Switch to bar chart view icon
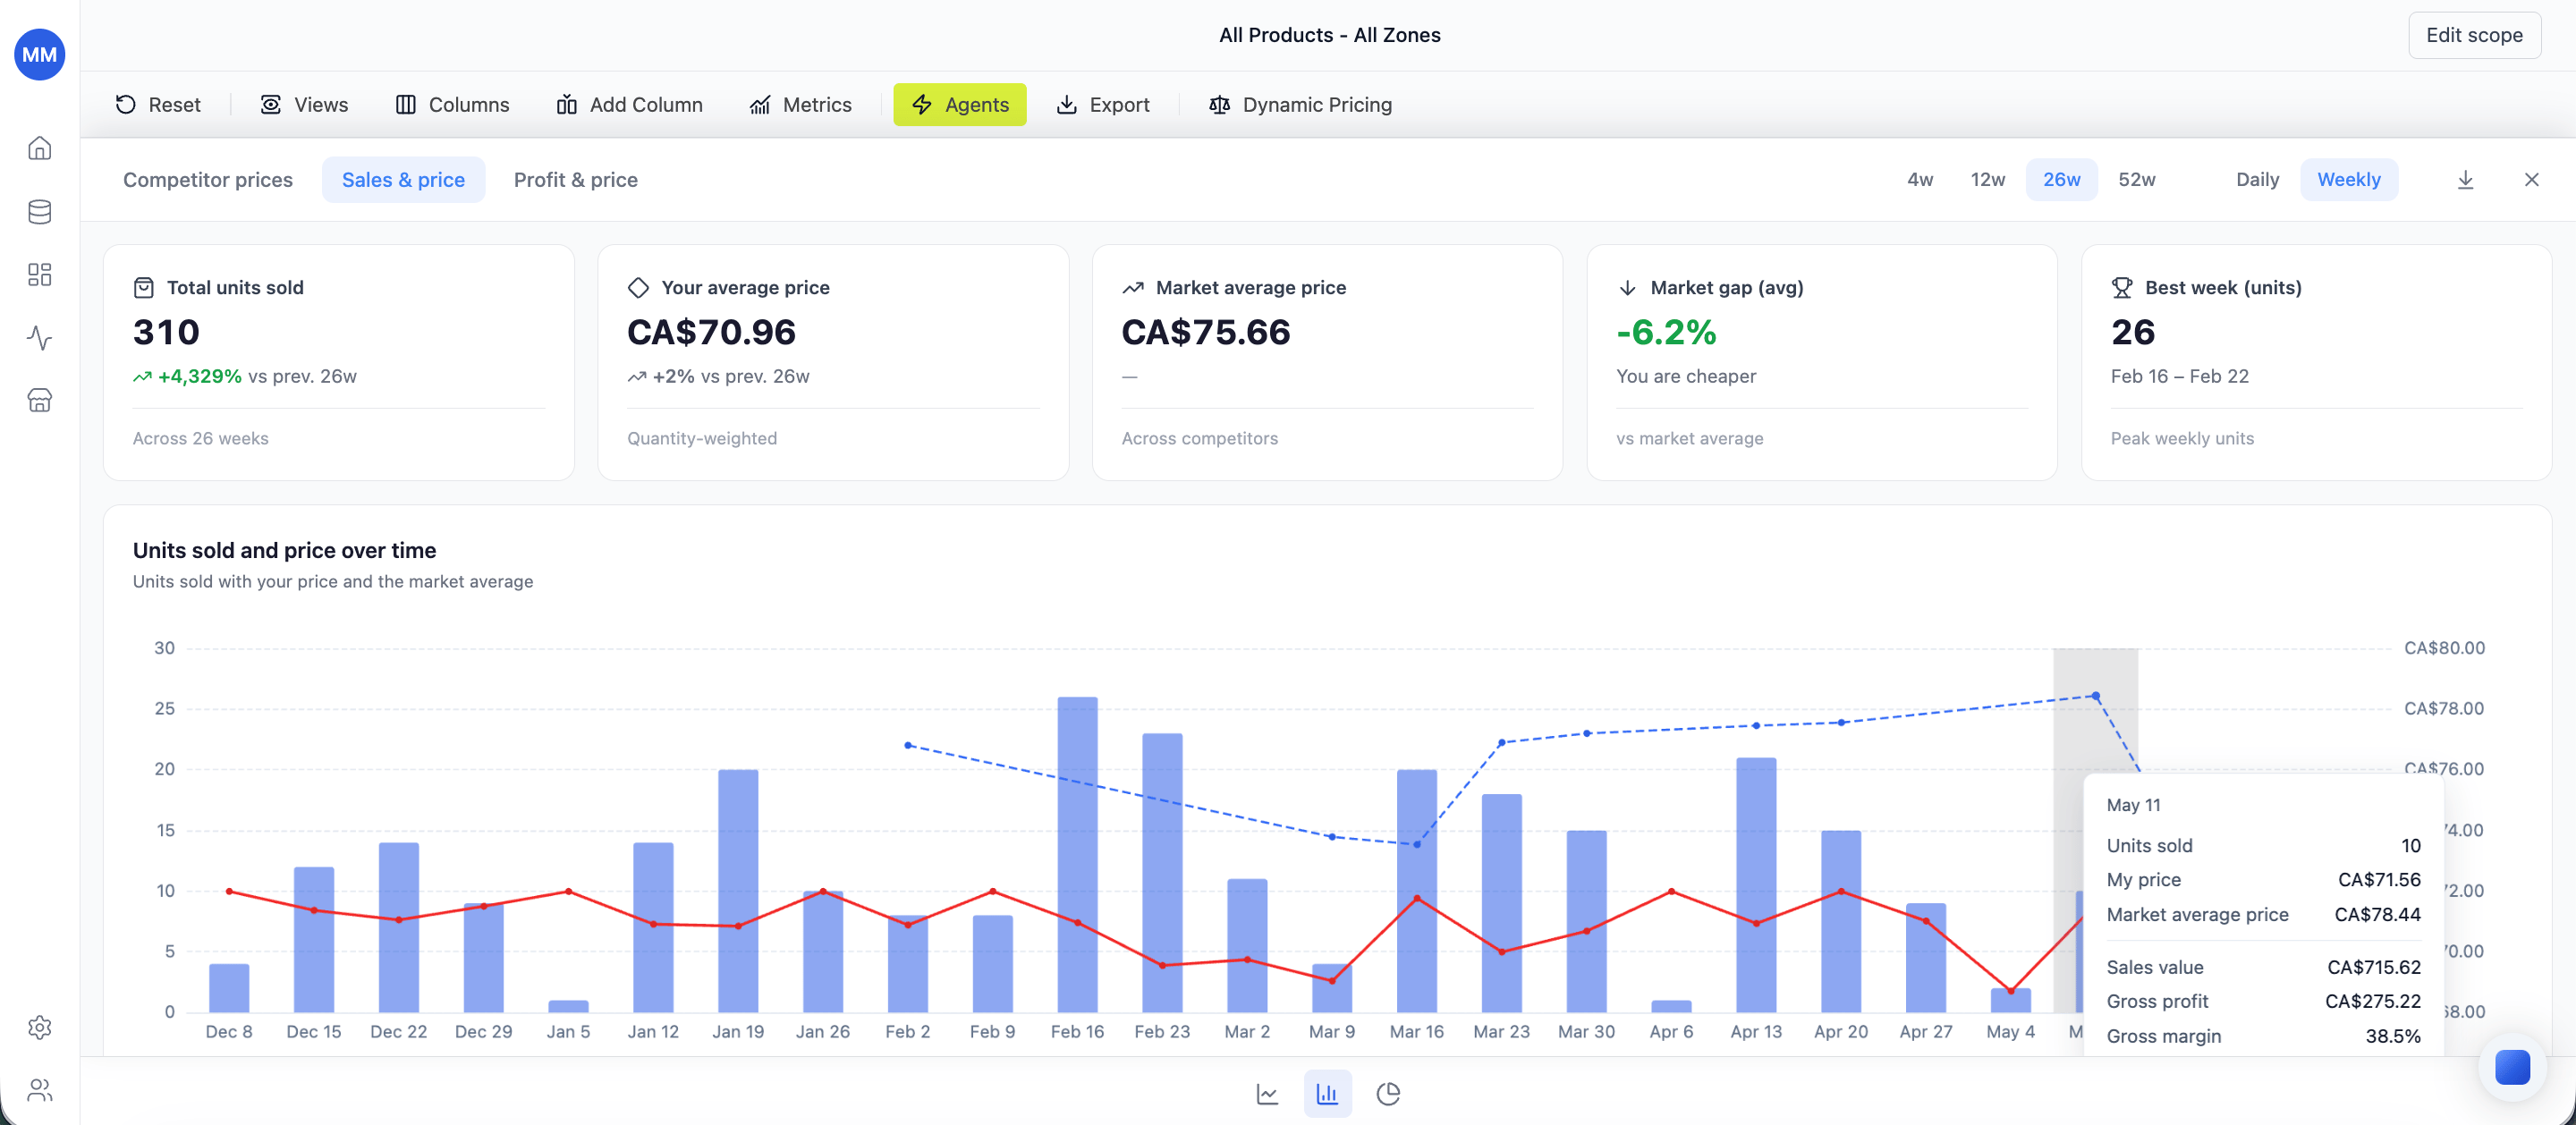The image size is (2576, 1125). pos(1327,1093)
